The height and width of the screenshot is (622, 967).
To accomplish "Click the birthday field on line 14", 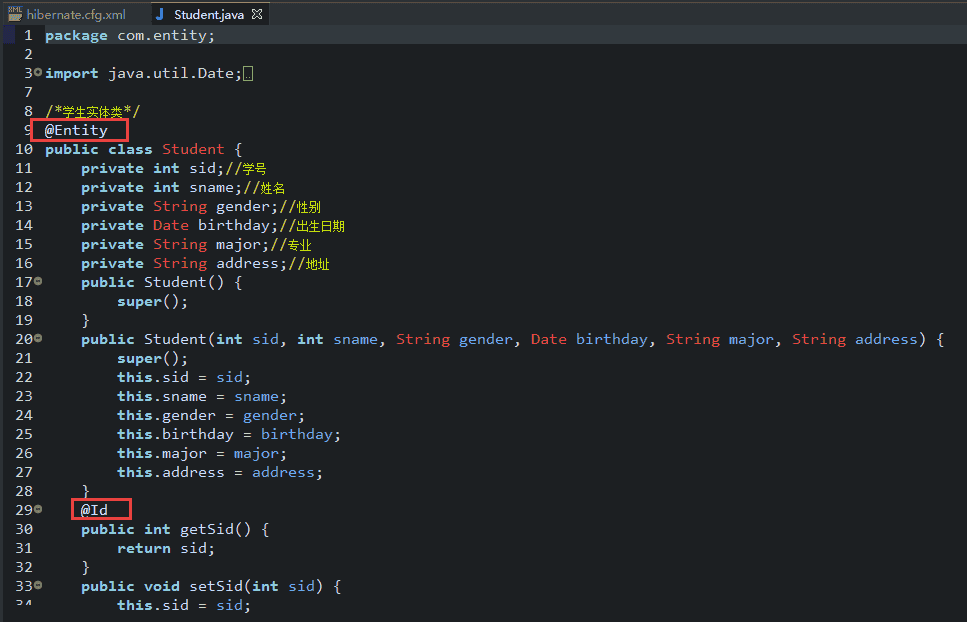I will pos(231,225).
